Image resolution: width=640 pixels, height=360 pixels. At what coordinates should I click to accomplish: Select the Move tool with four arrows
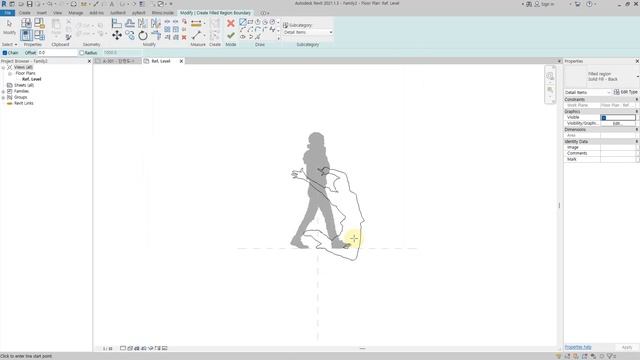[x=117, y=36]
